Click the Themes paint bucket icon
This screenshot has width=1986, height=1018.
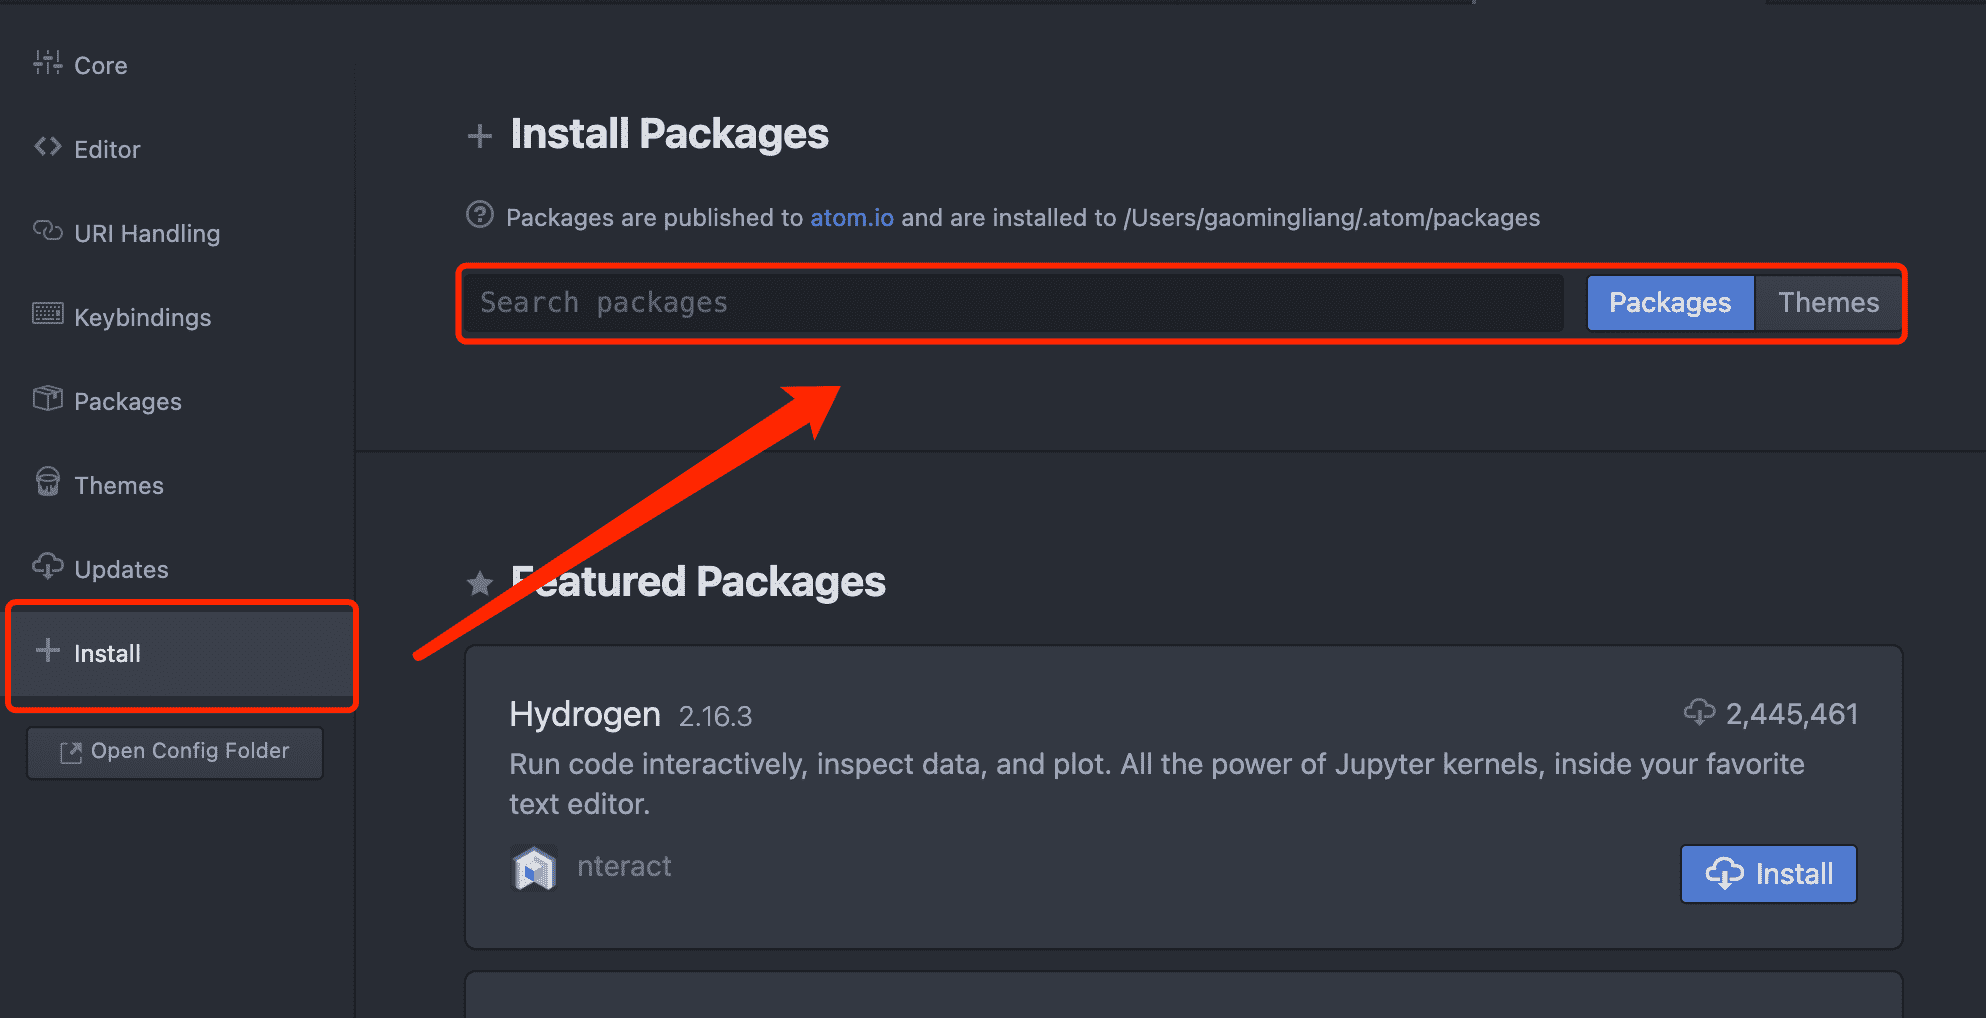47,483
